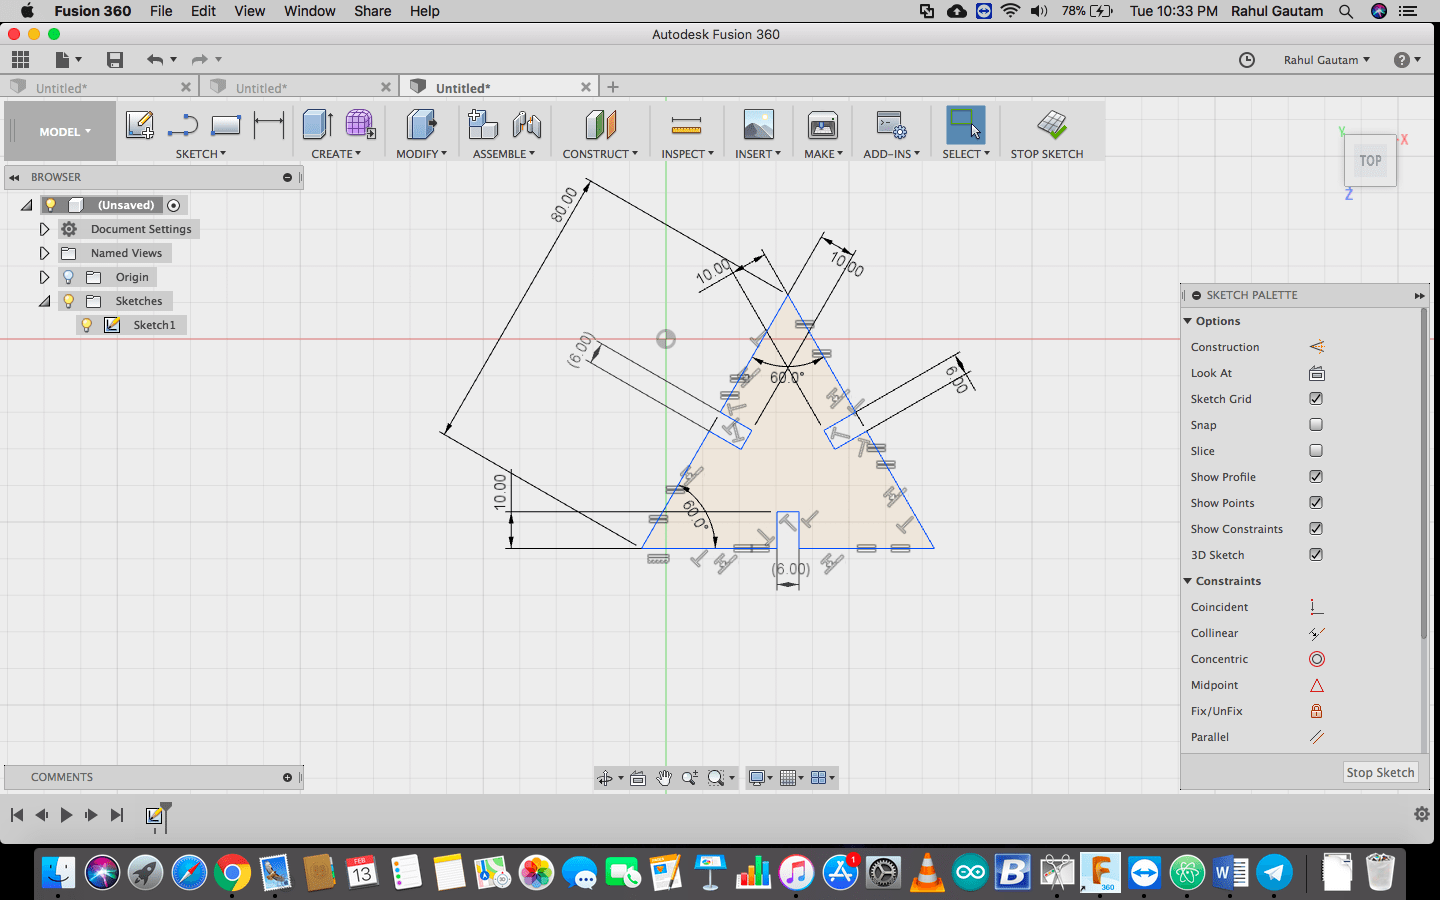Open timeline settings gear icon
This screenshot has width=1440, height=900.
1421,814
